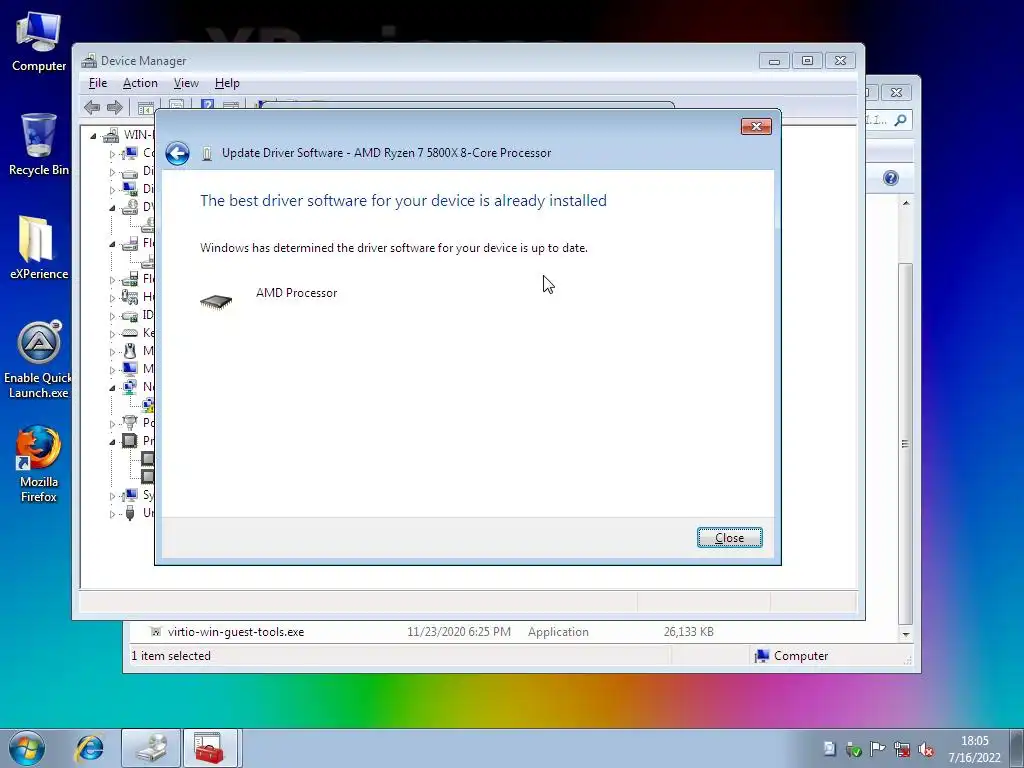The width and height of the screenshot is (1024, 768).
Task: Open the Computer desktop icon
Action: point(39,41)
